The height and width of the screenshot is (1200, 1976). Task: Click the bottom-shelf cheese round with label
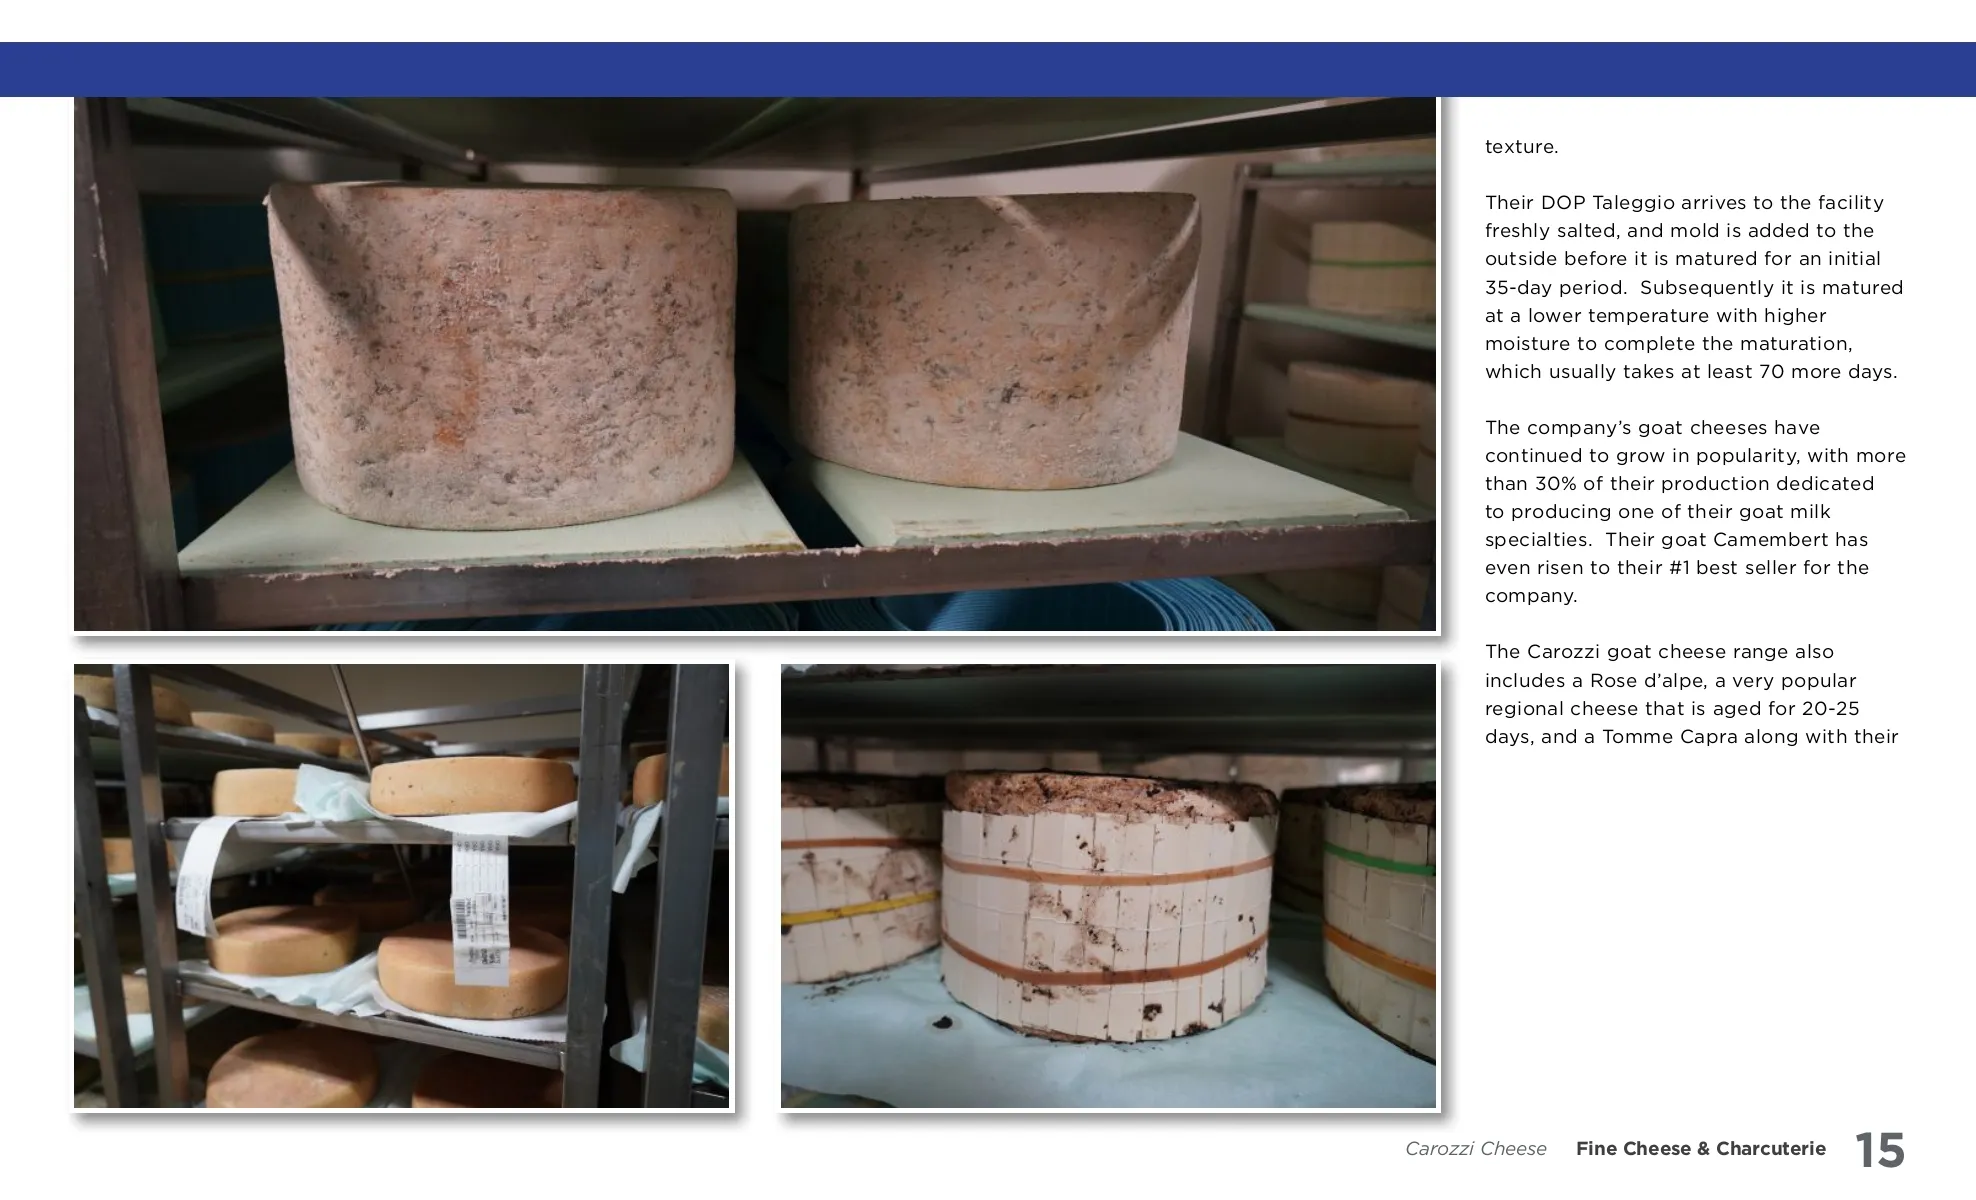tap(473, 970)
